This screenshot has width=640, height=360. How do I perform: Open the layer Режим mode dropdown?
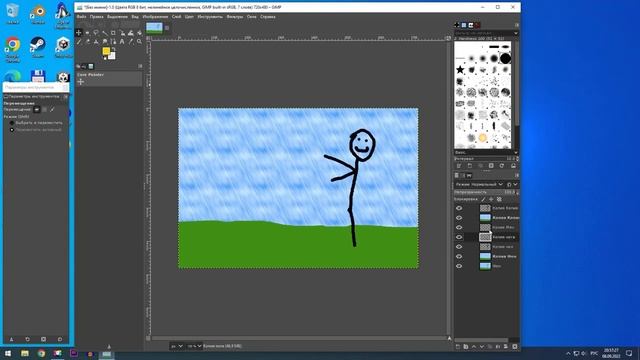(480, 184)
